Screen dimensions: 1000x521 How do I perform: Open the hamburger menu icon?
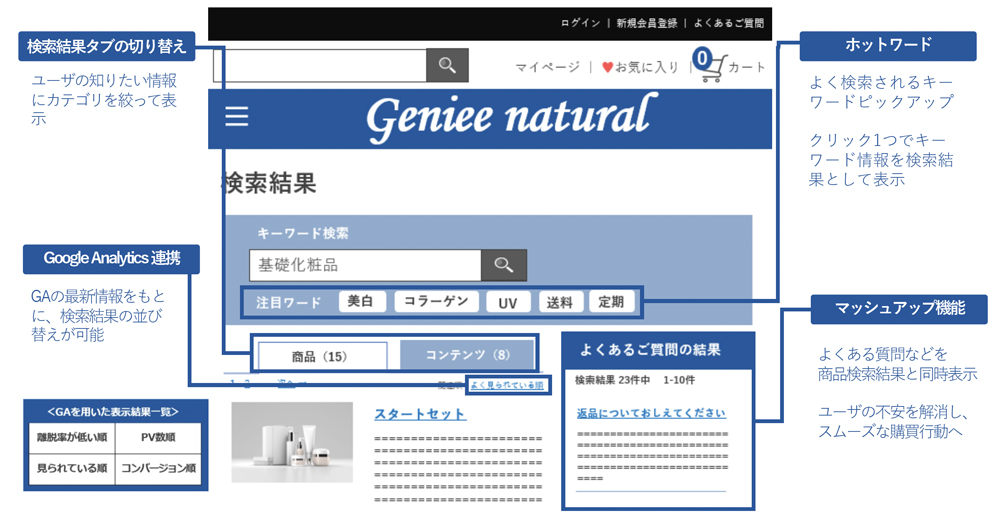point(237,117)
